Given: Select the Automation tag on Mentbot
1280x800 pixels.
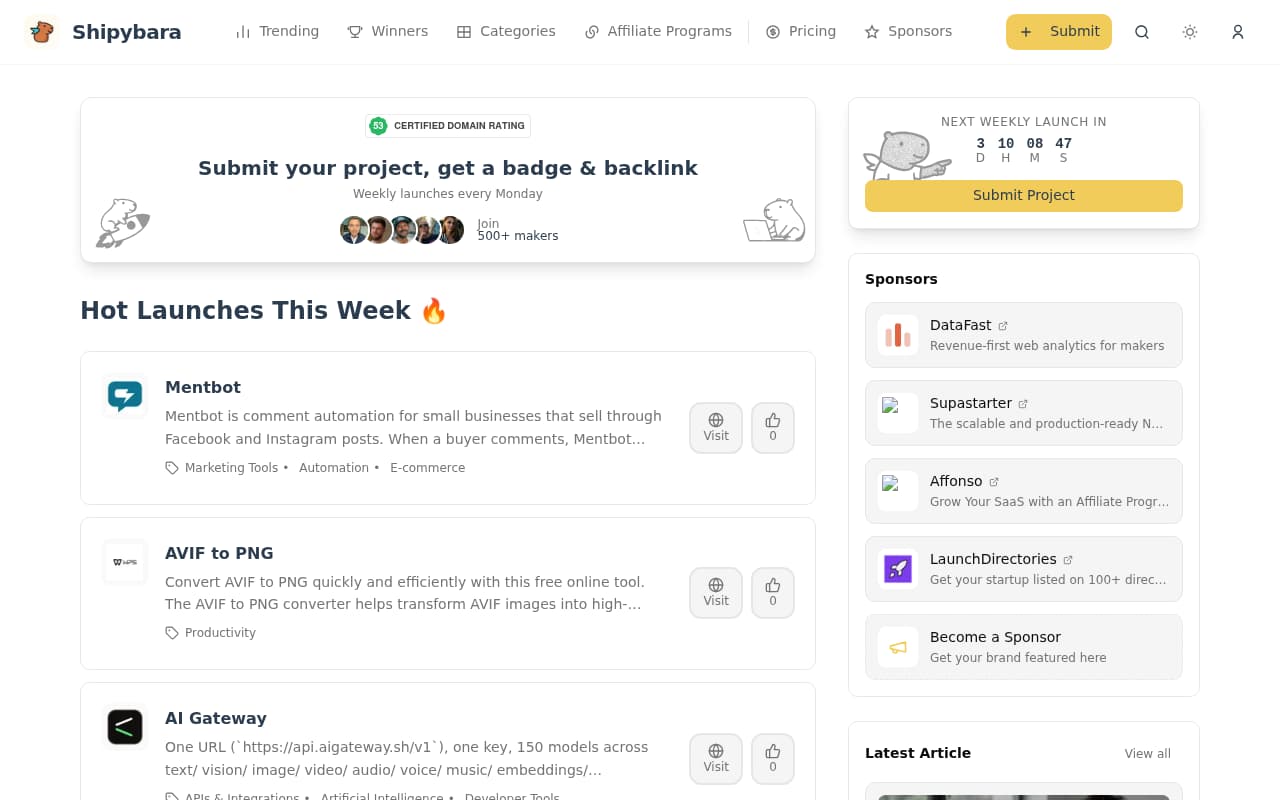Looking at the screenshot, I should pyautogui.click(x=334, y=468).
